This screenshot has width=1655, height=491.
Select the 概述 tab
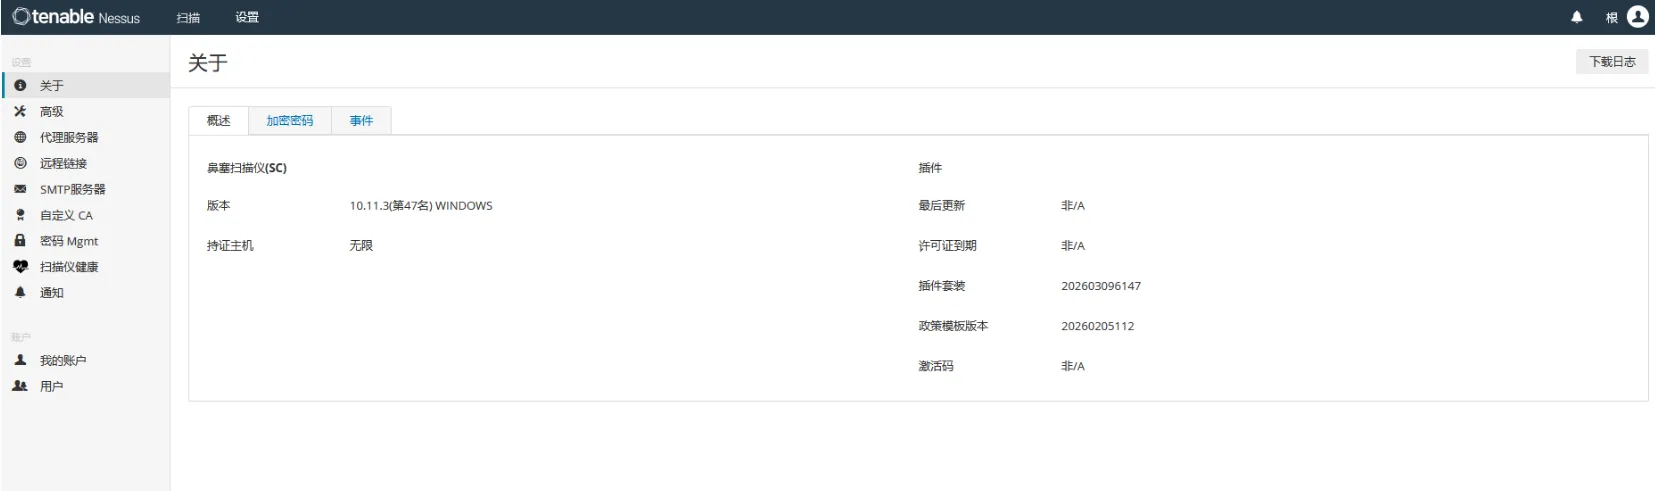tap(218, 121)
